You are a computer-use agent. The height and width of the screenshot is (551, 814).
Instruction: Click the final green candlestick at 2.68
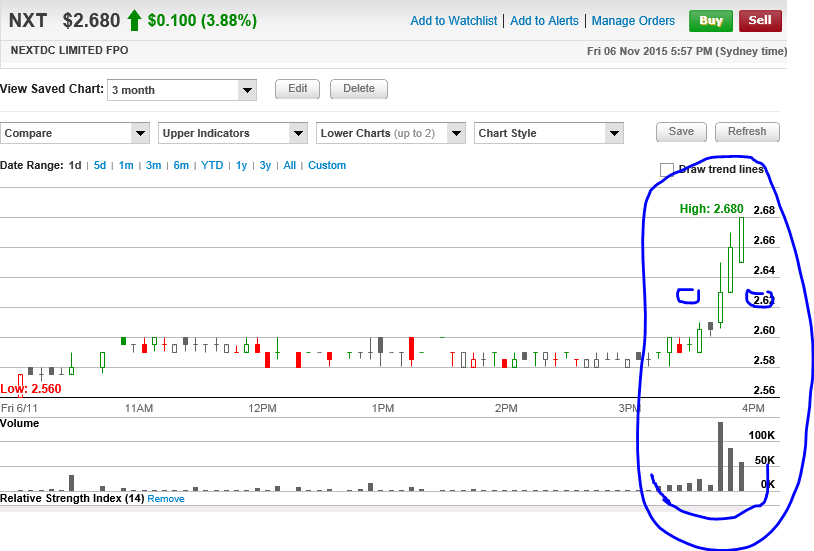[741, 240]
